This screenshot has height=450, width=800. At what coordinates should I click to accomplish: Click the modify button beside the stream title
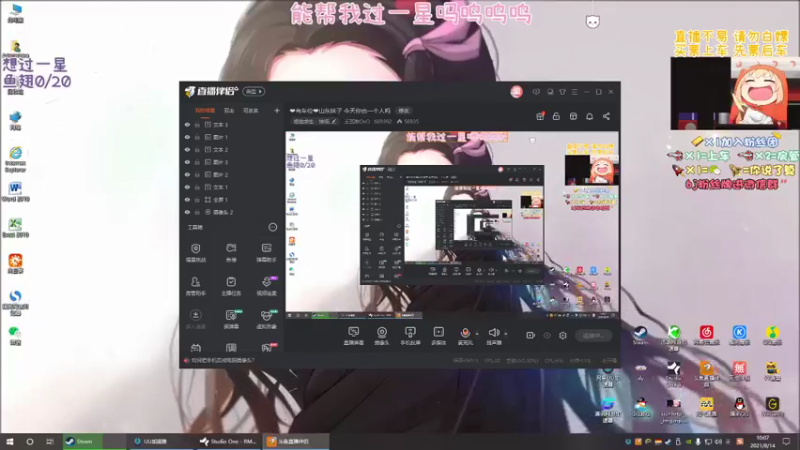pos(404,111)
